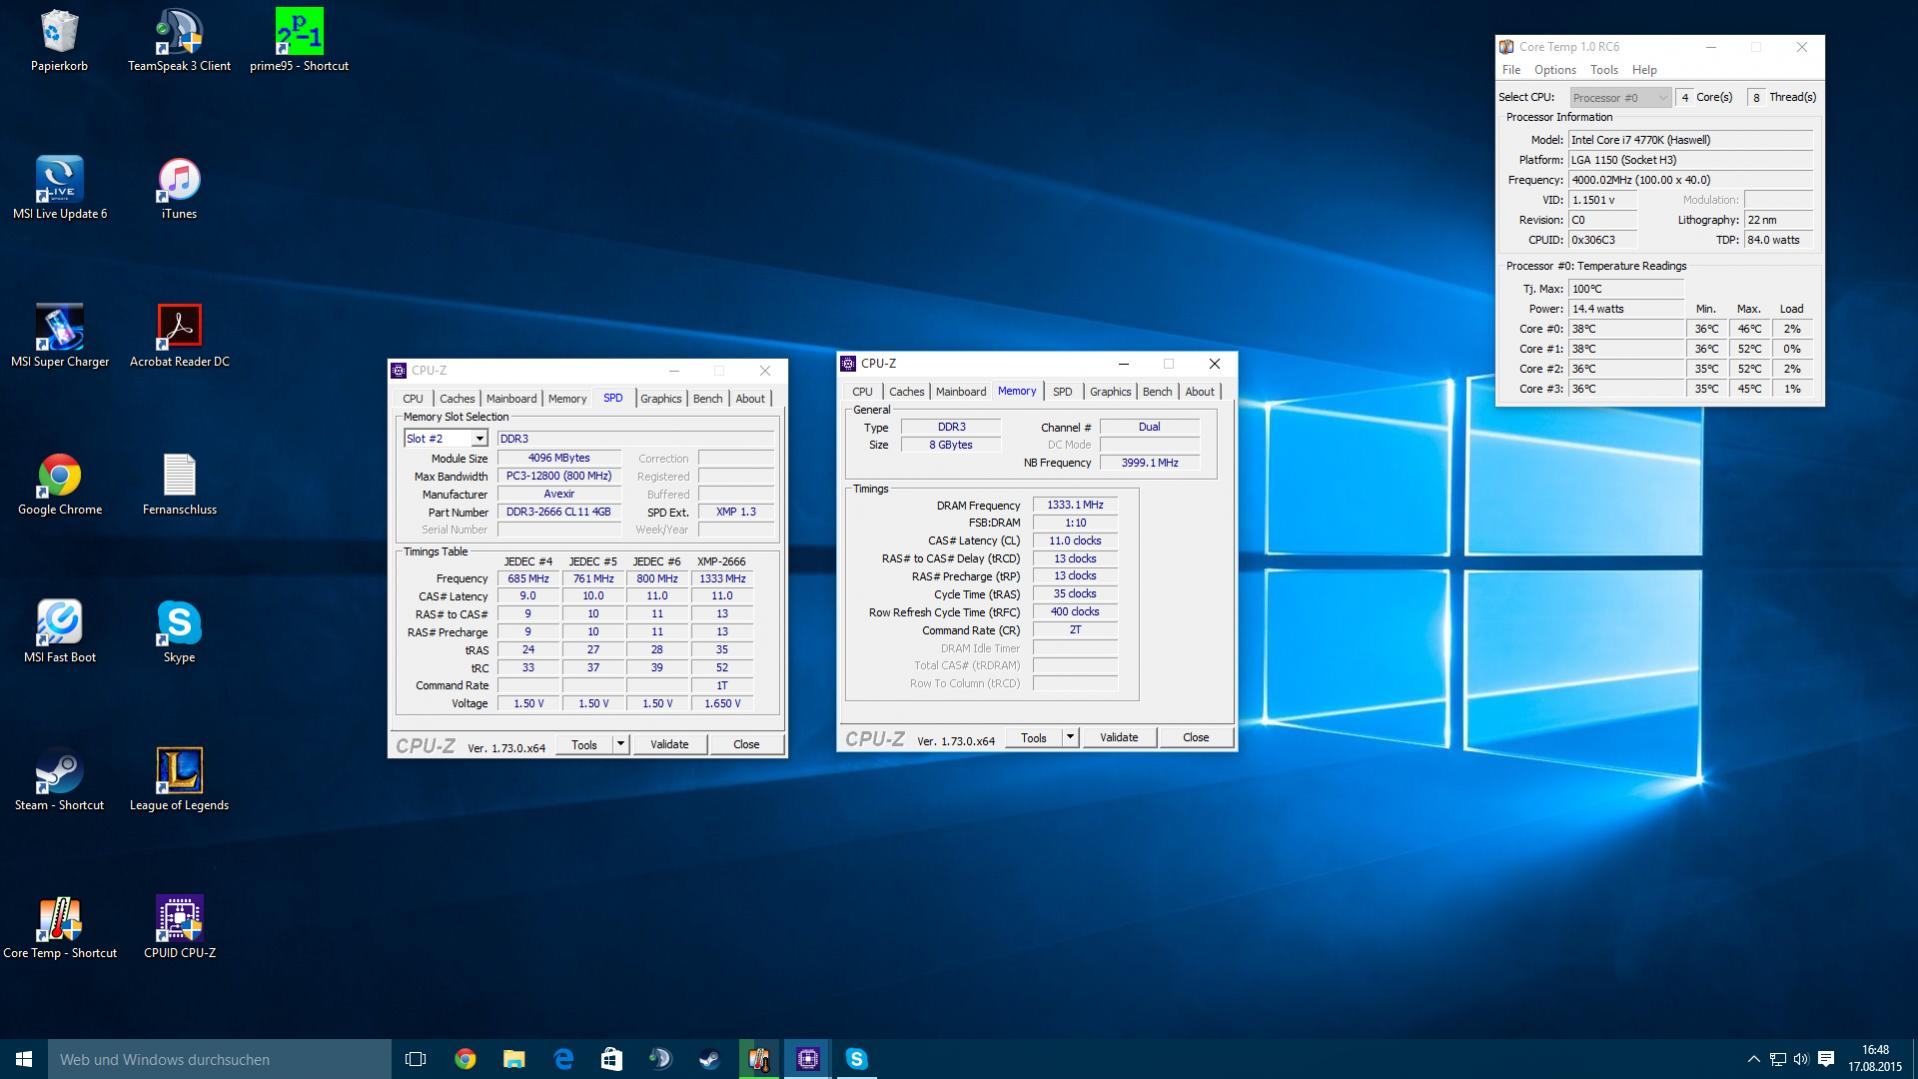Launch the Steam shortcut icon
Screen dimensions: 1918x1079
(x=59, y=780)
